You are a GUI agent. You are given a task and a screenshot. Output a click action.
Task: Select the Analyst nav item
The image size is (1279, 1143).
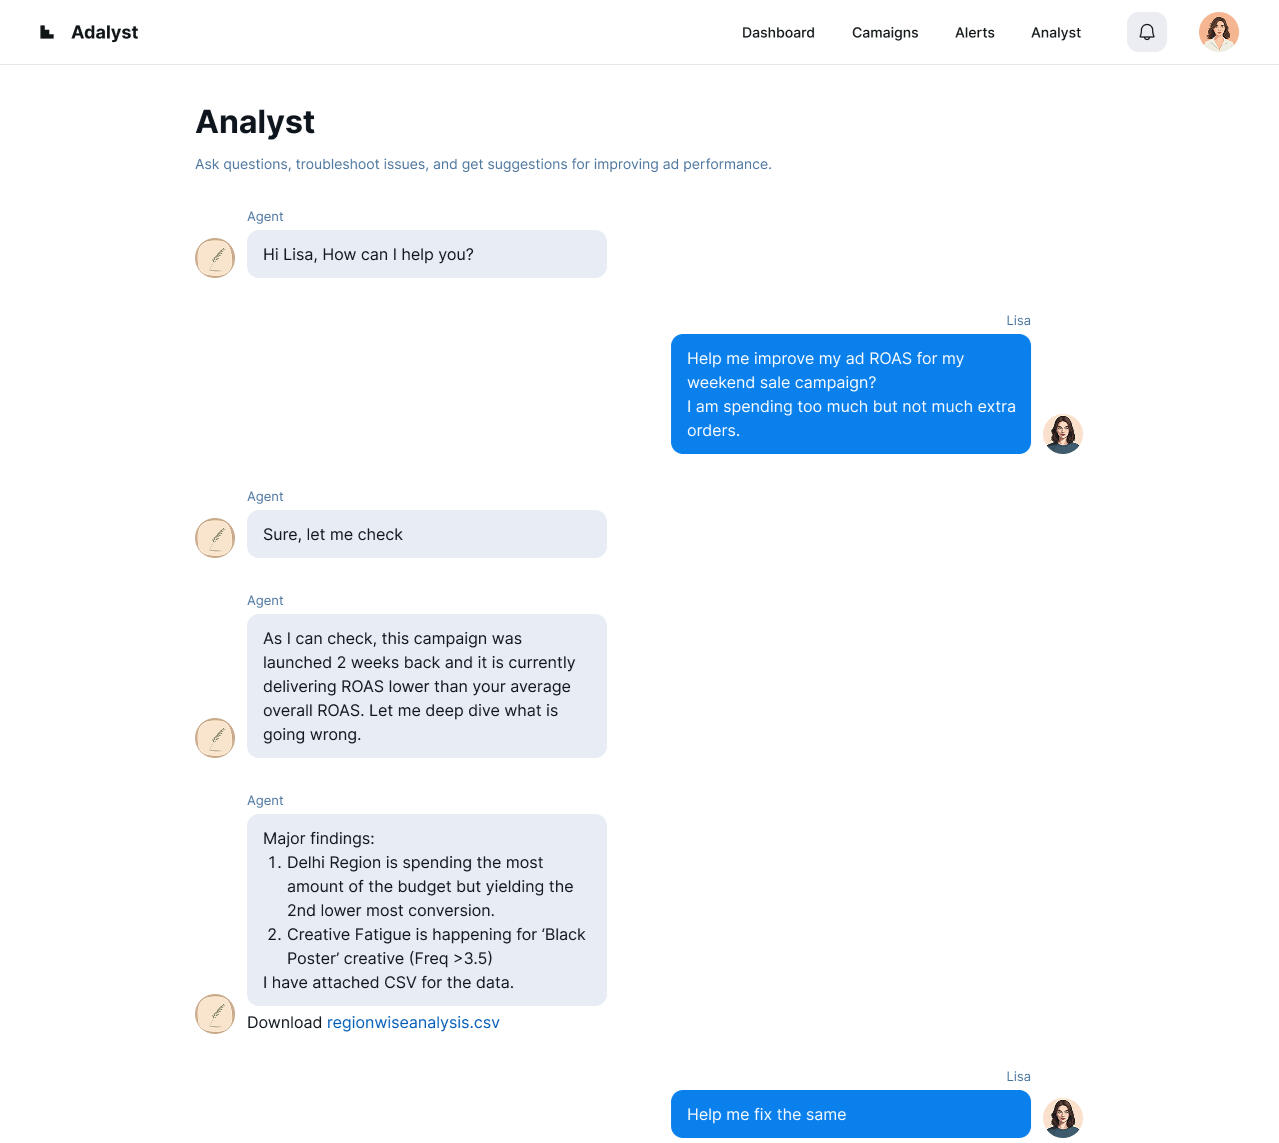(1056, 33)
